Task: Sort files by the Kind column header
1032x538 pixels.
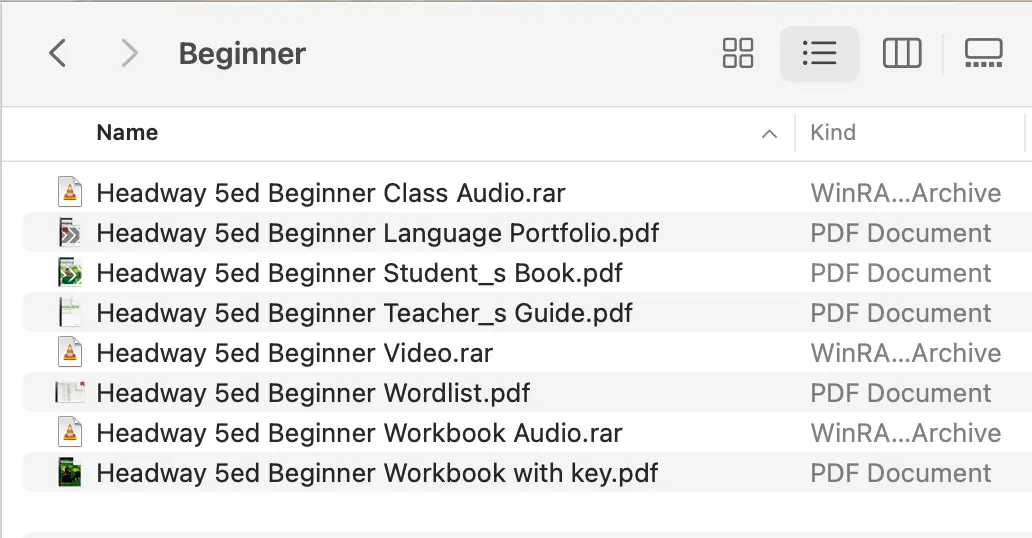Action: click(833, 132)
